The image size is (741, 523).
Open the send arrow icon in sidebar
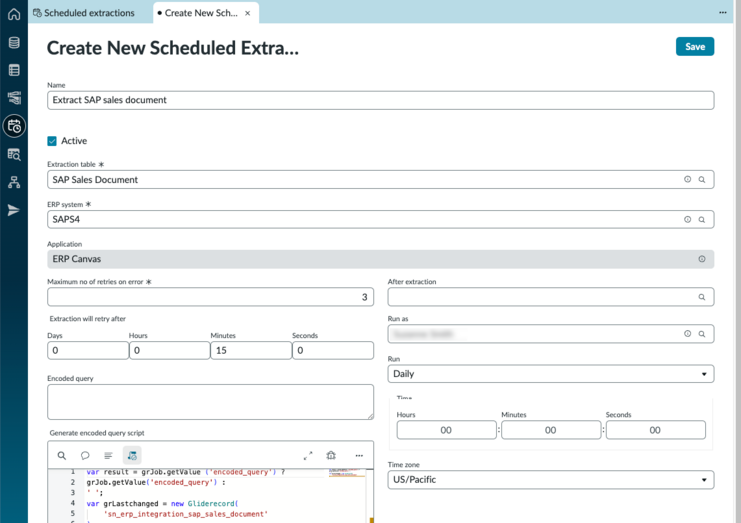[x=14, y=210]
